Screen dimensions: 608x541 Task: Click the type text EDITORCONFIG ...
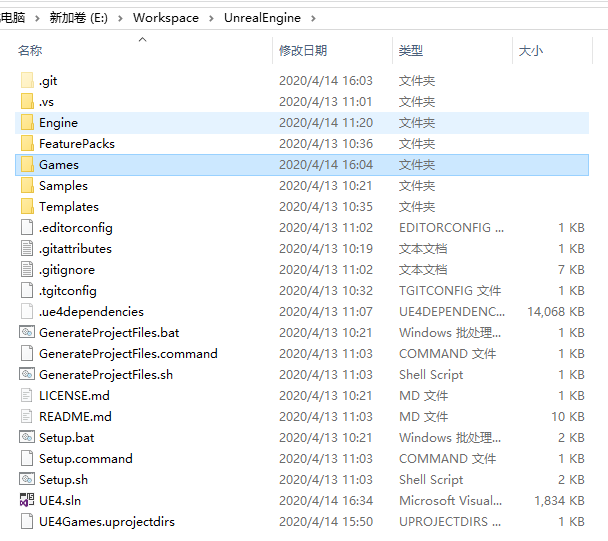tap(451, 228)
